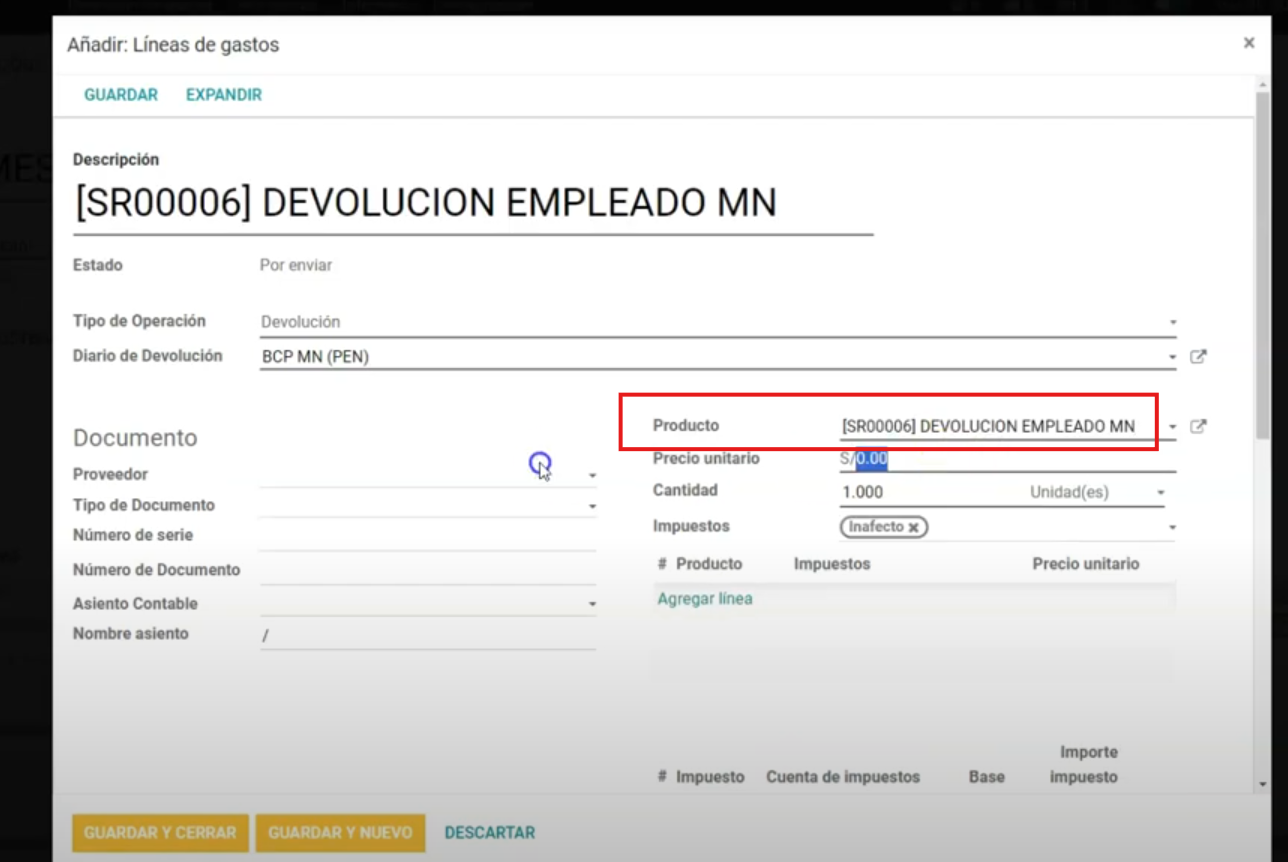Screen dimensions: 1288x862
Task: Click GUARDAR to save
Action: [x=120, y=94]
